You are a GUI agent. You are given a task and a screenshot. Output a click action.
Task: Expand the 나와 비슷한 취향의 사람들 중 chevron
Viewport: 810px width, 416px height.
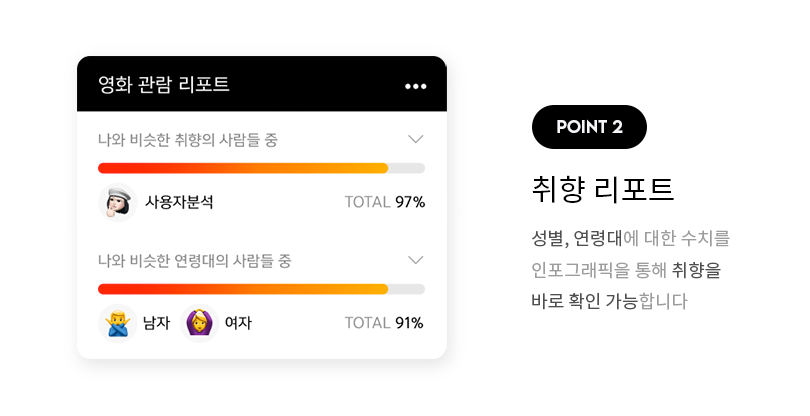click(416, 139)
